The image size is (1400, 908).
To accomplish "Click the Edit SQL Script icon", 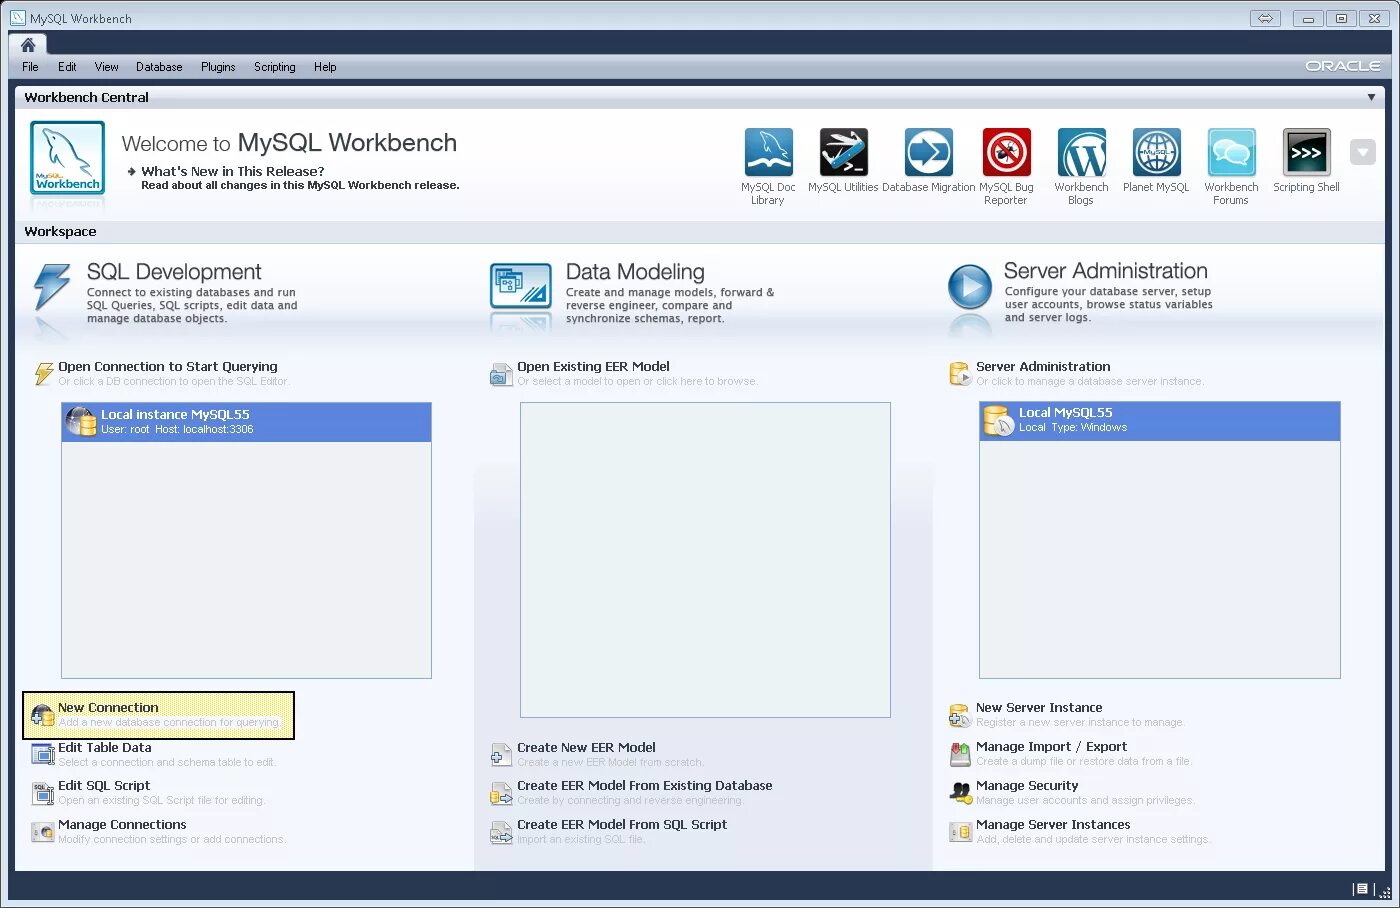I will coord(43,793).
